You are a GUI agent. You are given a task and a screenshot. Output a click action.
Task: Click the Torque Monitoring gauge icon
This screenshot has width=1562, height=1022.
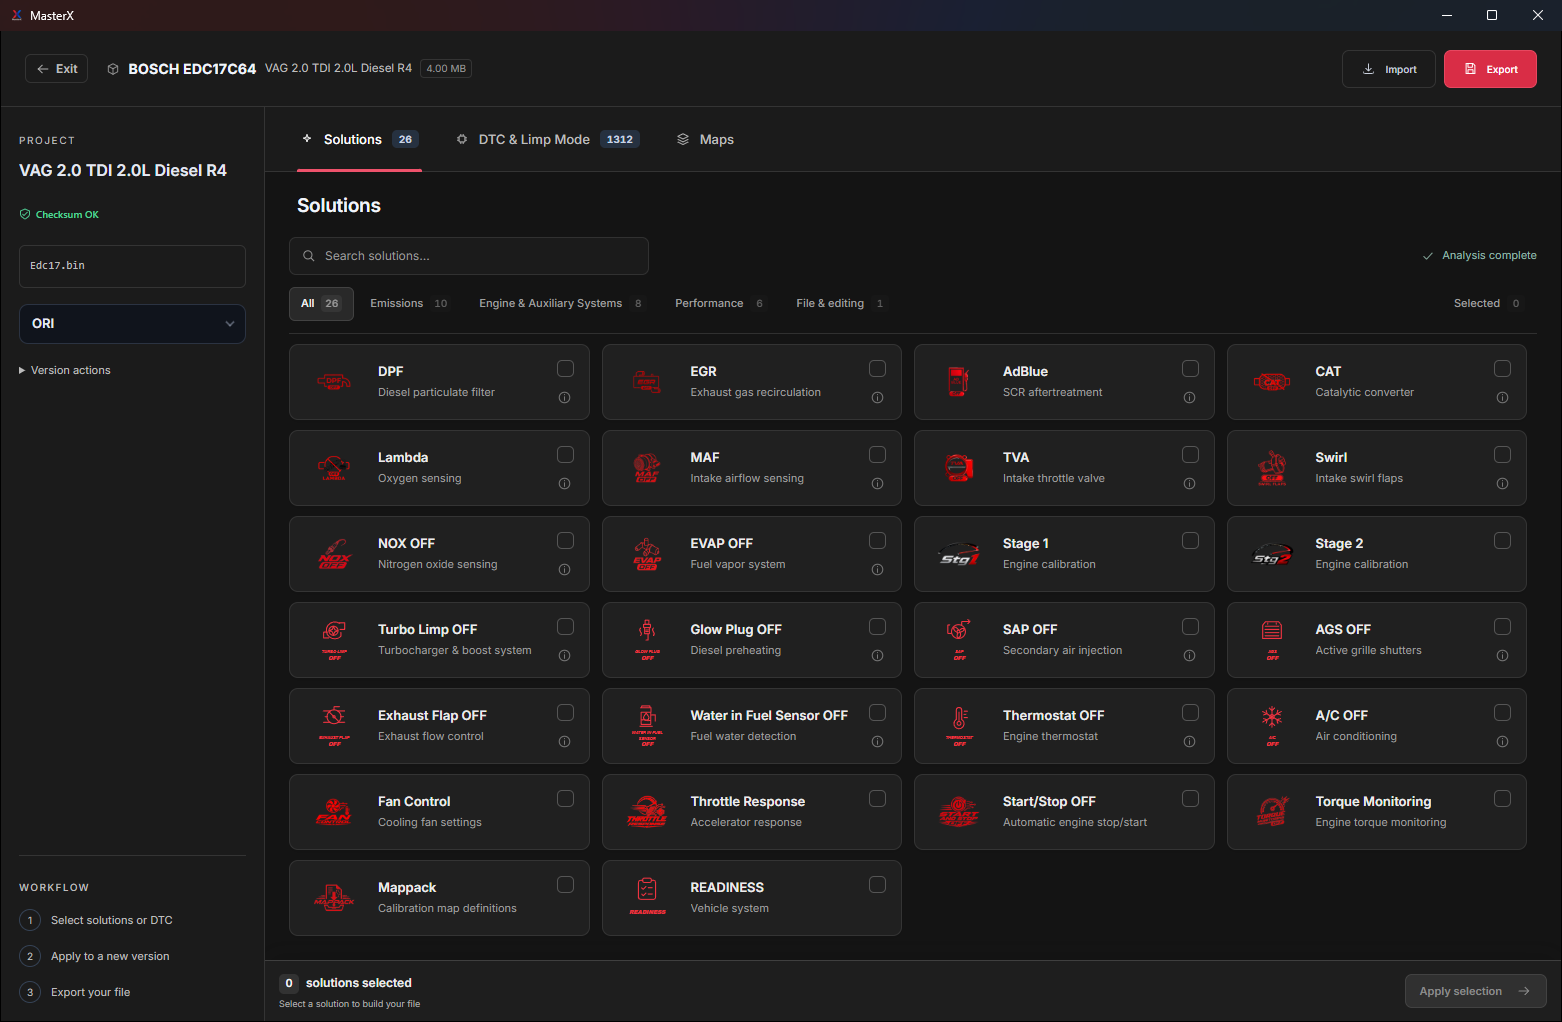click(x=1272, y=812)
